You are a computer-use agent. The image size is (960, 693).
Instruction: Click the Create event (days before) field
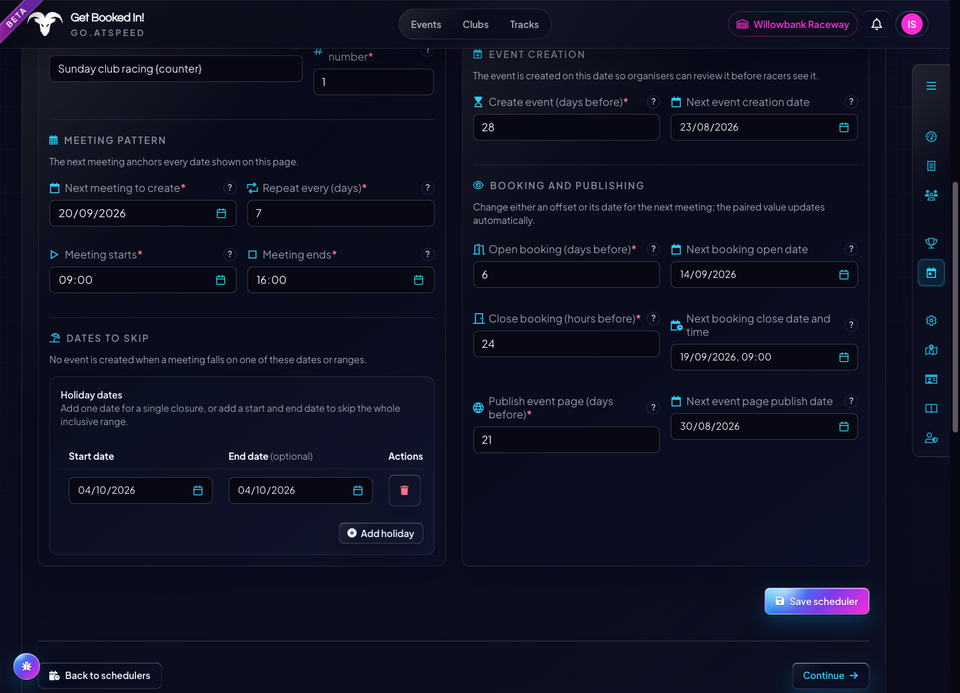coord(566,127)
